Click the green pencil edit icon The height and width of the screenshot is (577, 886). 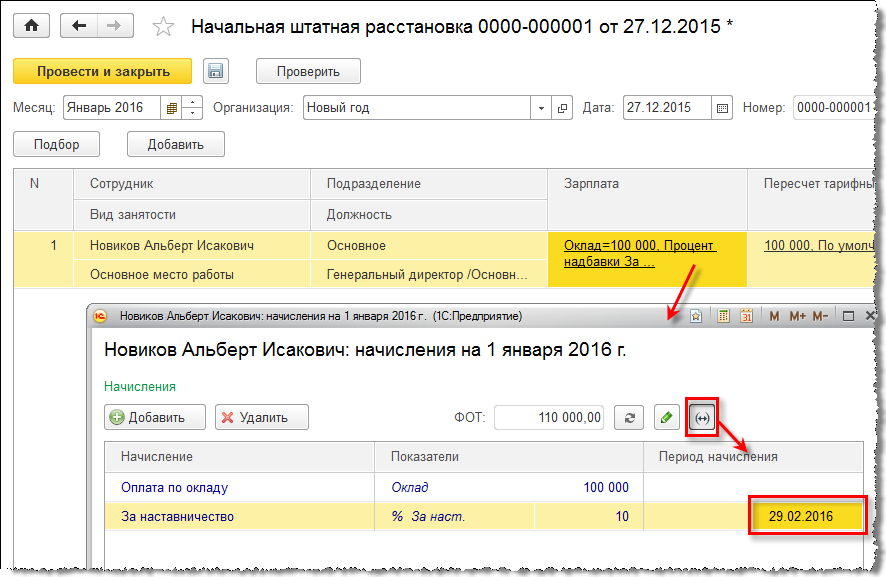(x=667, y=417)
